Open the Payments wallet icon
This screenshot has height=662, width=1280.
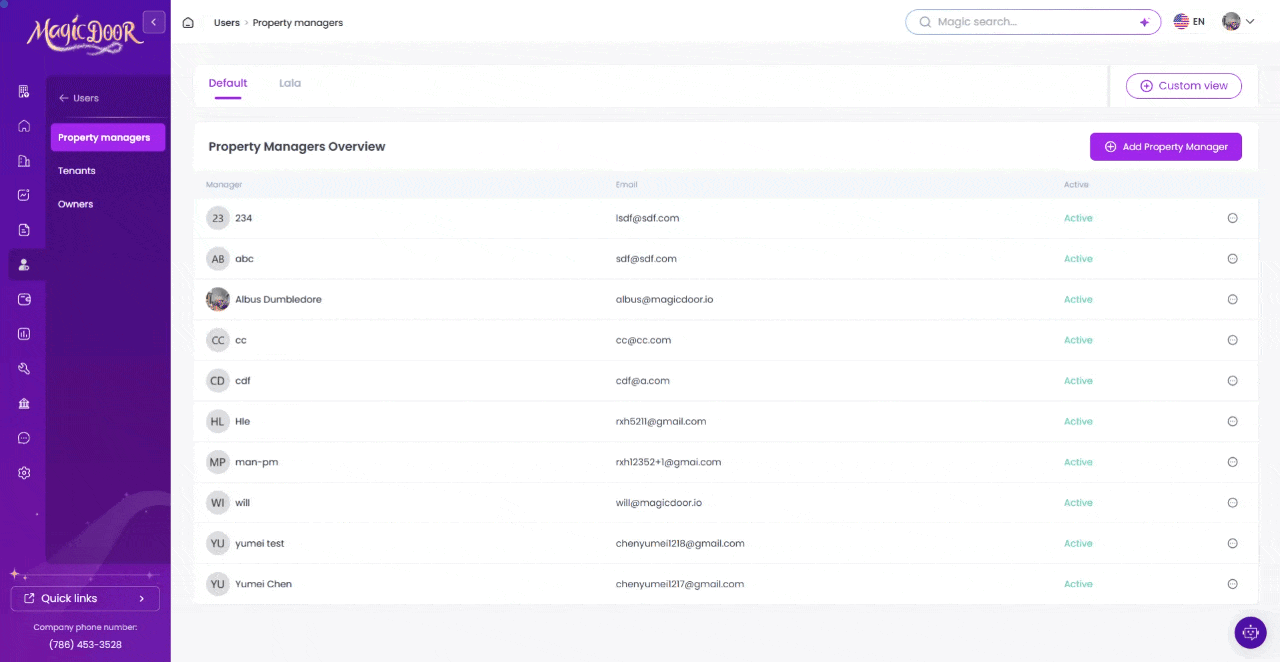pyautogui.click(x=23, y=298)
